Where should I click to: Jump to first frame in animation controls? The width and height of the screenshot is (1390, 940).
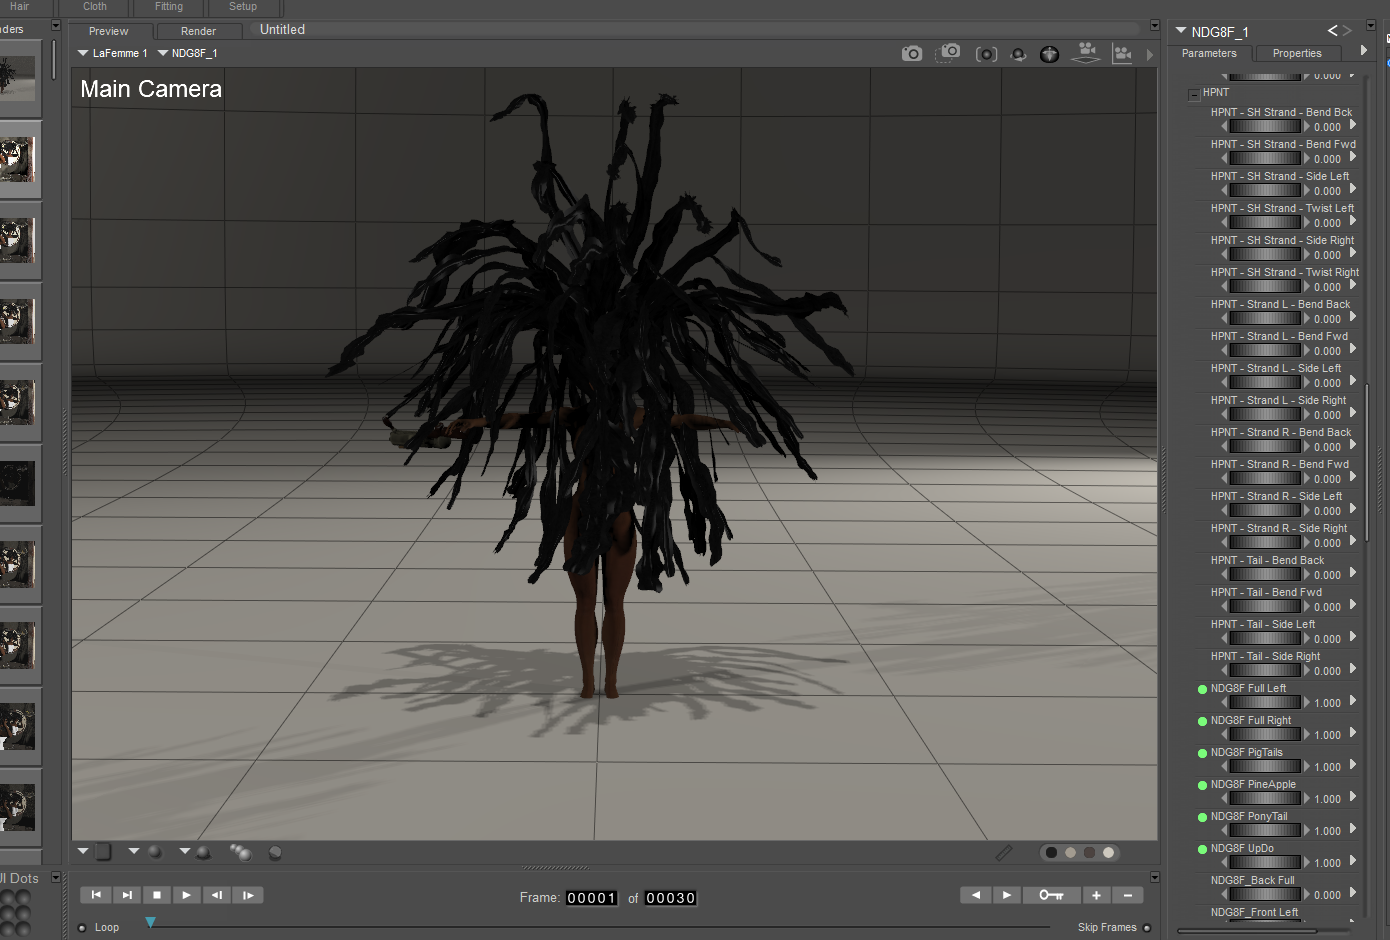[96, 895]
